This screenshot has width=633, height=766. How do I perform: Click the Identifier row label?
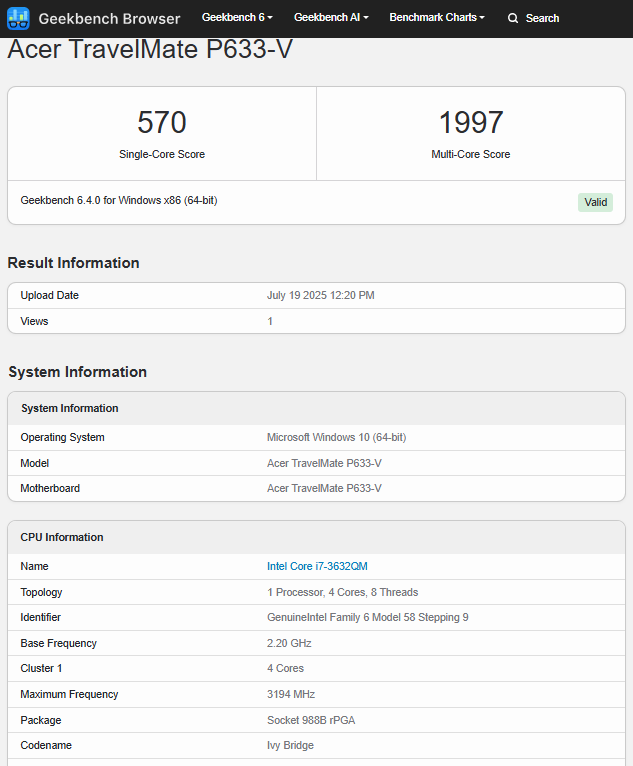point(41,617)
